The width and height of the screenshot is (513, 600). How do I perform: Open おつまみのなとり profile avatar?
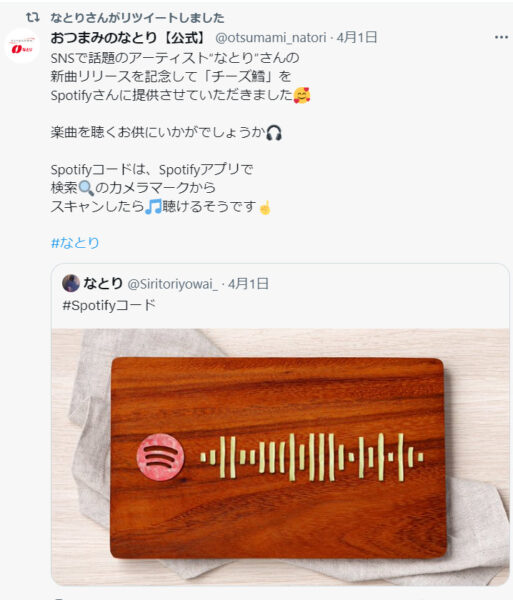(x=22, y=46)
